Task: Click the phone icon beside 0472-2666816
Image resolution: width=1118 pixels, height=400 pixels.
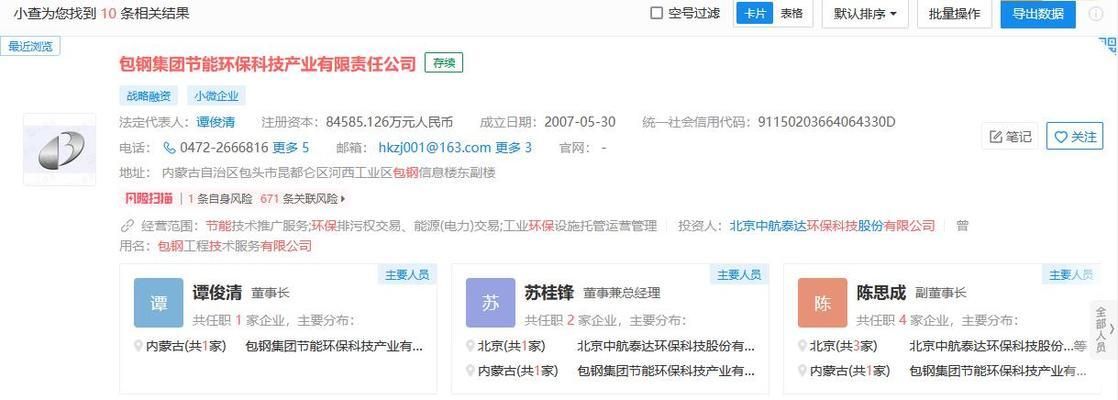Action: [x=170, y=148]
